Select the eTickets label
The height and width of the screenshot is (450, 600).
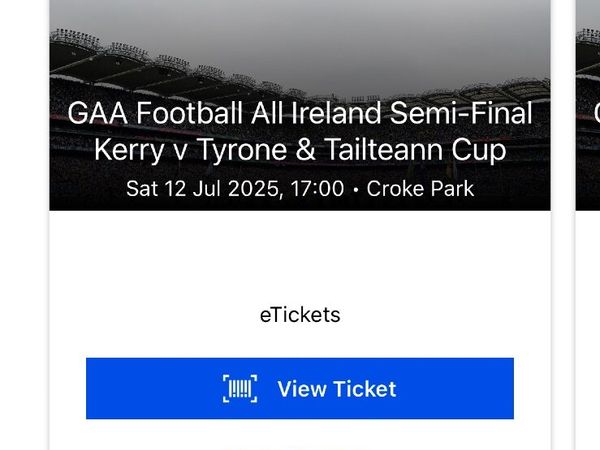[300, 315]
